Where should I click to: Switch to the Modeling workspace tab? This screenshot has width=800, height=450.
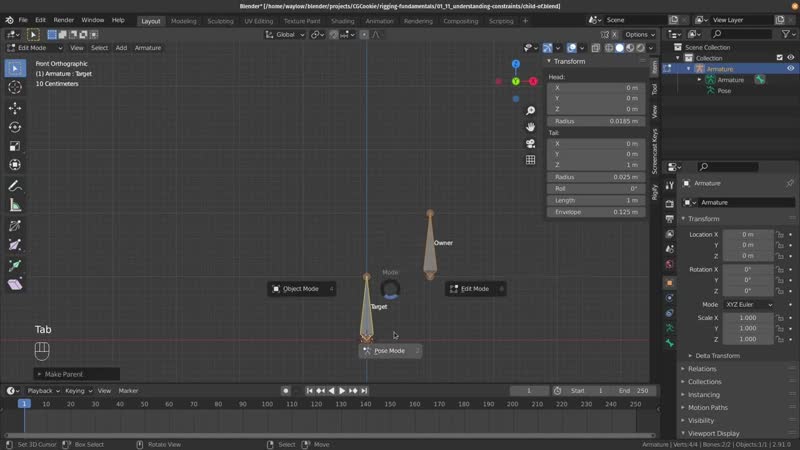[x=184, y=21]
